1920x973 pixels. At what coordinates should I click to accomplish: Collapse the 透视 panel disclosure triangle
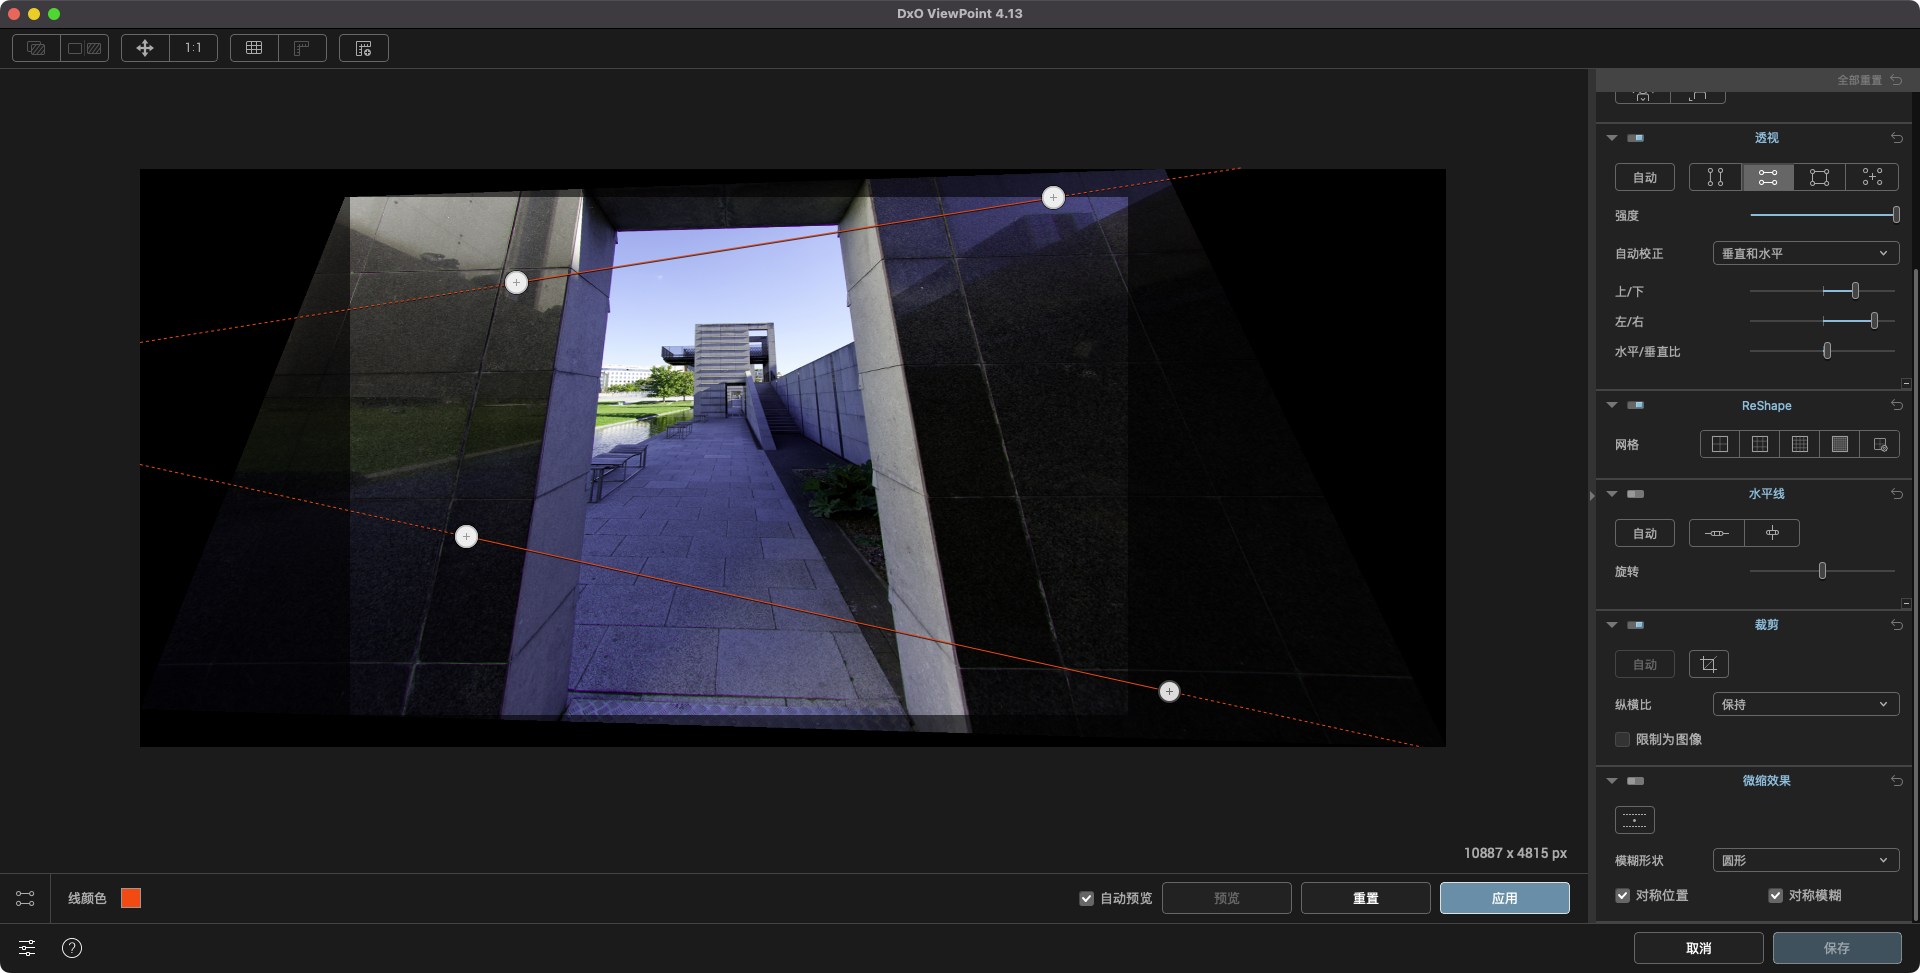click(1612, 138)
